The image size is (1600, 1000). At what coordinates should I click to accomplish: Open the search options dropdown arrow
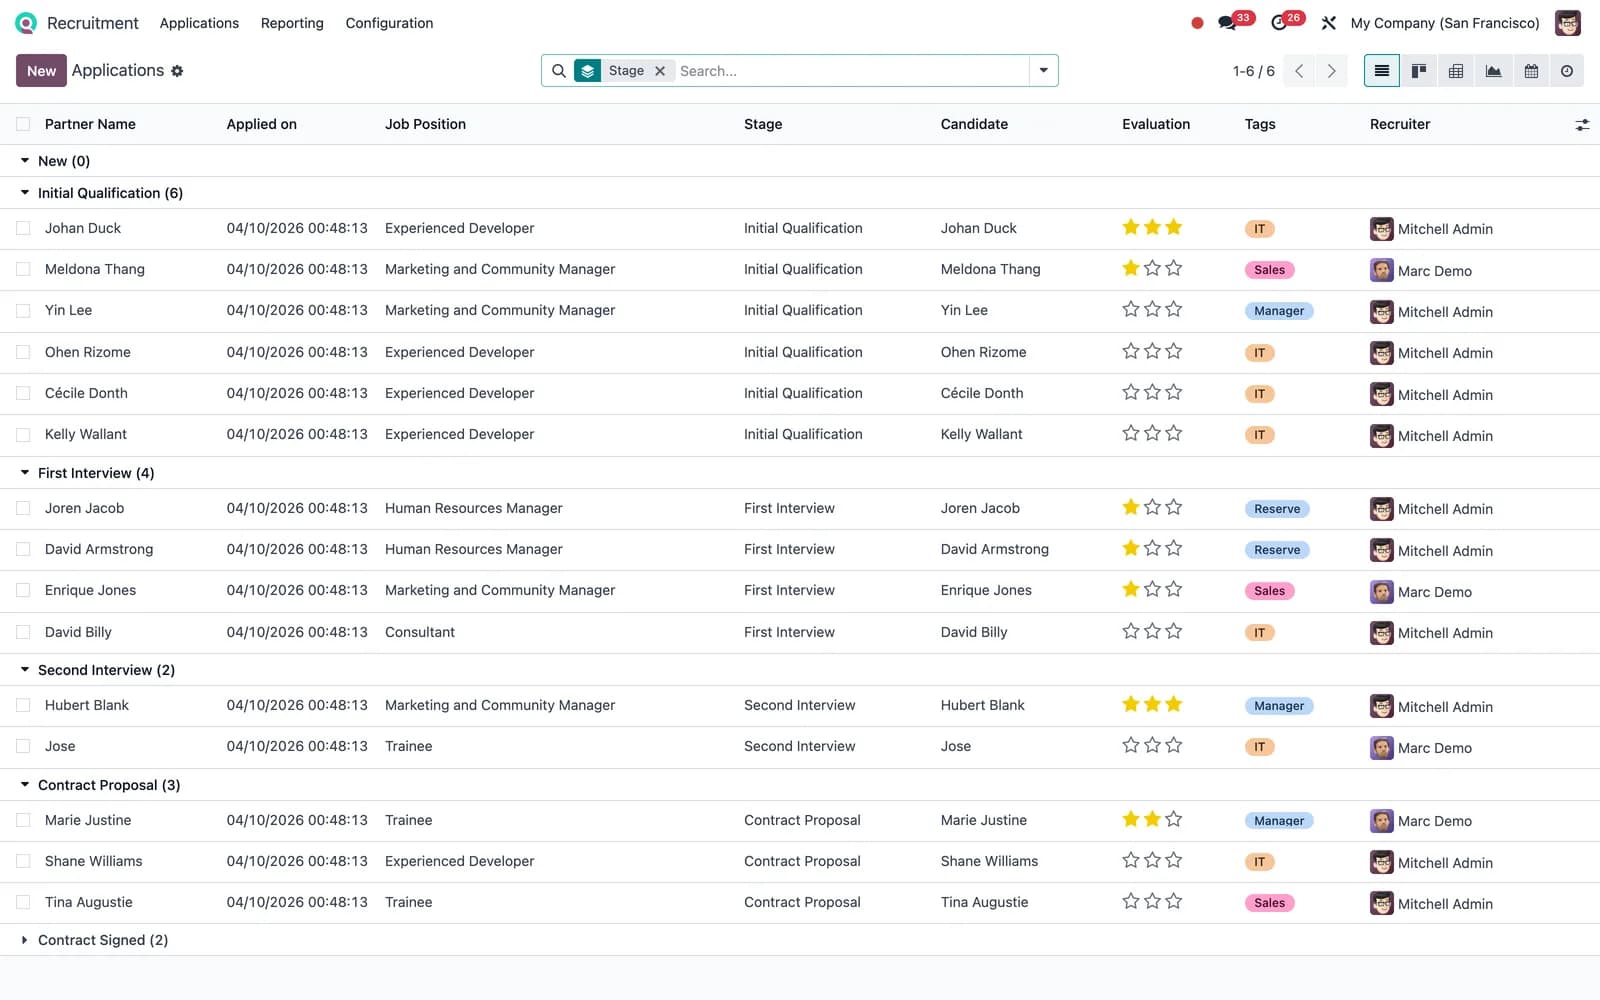tap(1043, 71)
